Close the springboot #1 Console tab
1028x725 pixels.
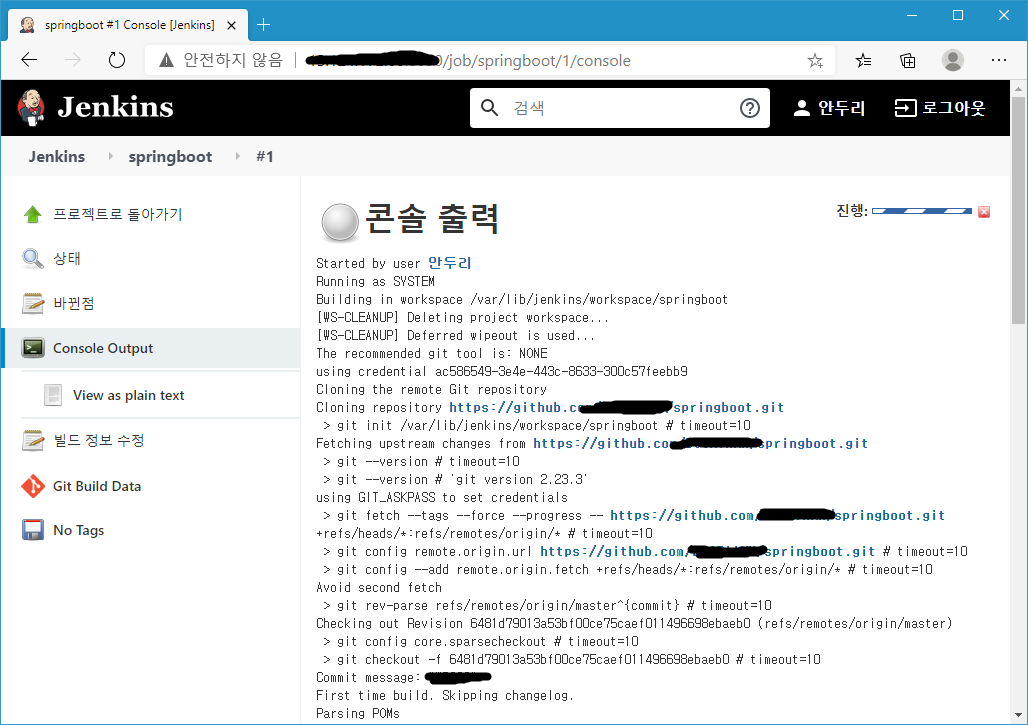[231, 26]
